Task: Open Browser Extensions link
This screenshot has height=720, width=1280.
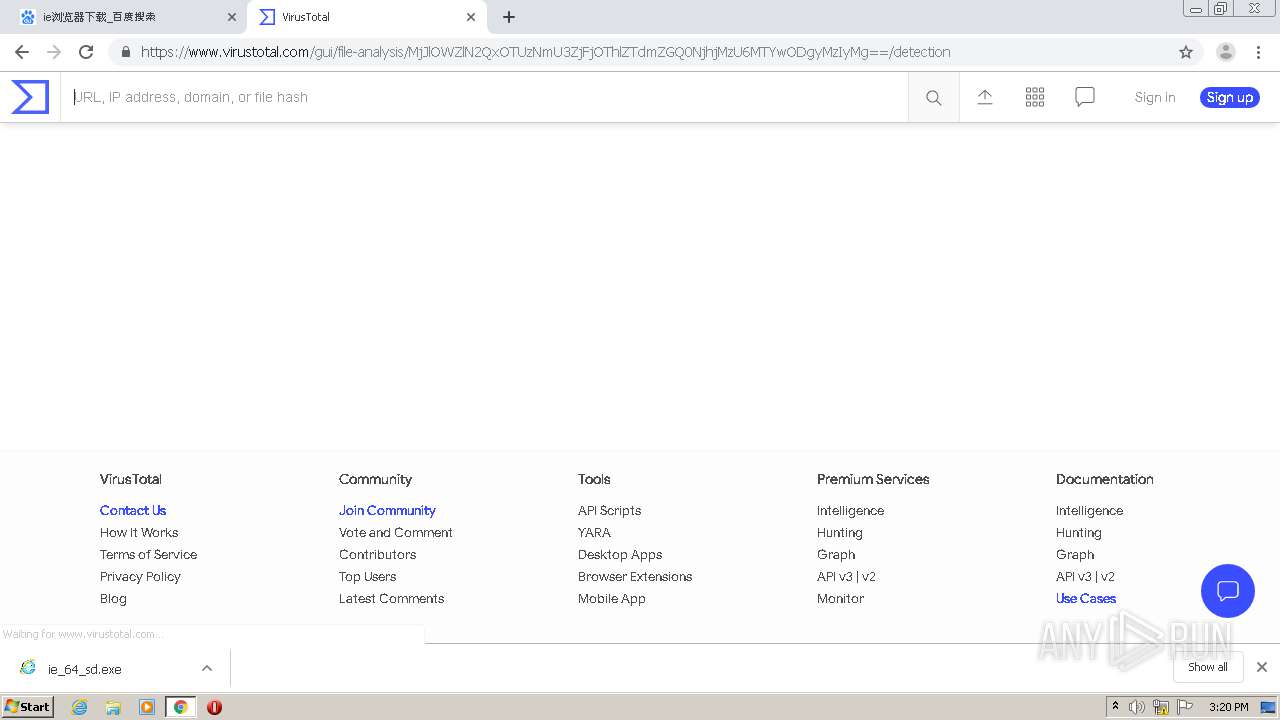Action: click(x=635, y=576)
